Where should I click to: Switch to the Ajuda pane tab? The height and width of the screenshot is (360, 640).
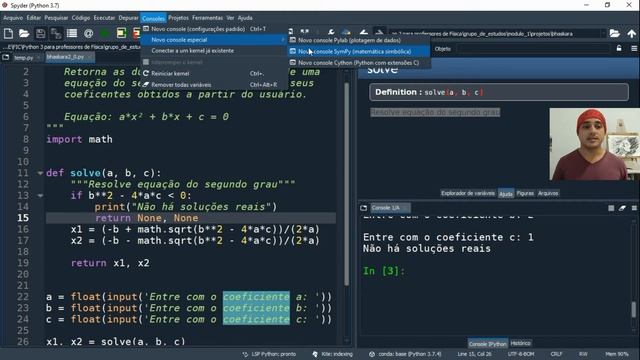pyautogui.click(x=506, y=194)
